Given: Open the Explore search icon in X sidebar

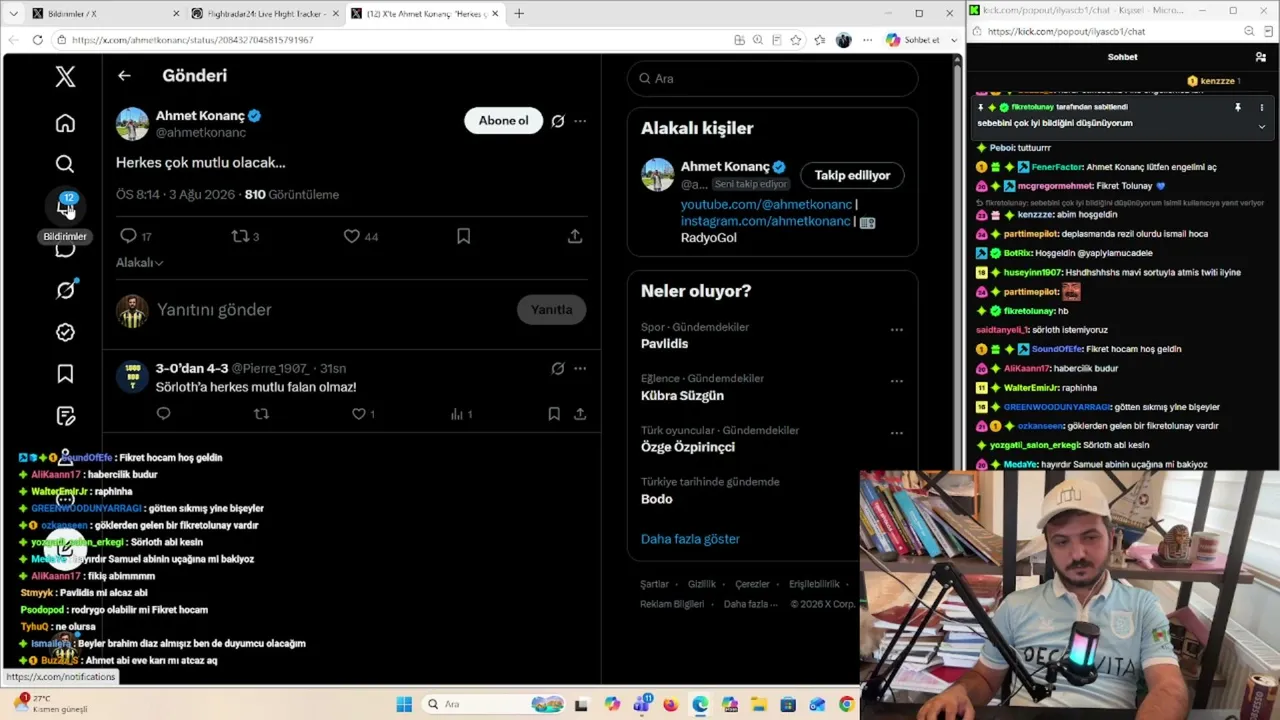Looking at the screenshot, I should pos(65,164).
